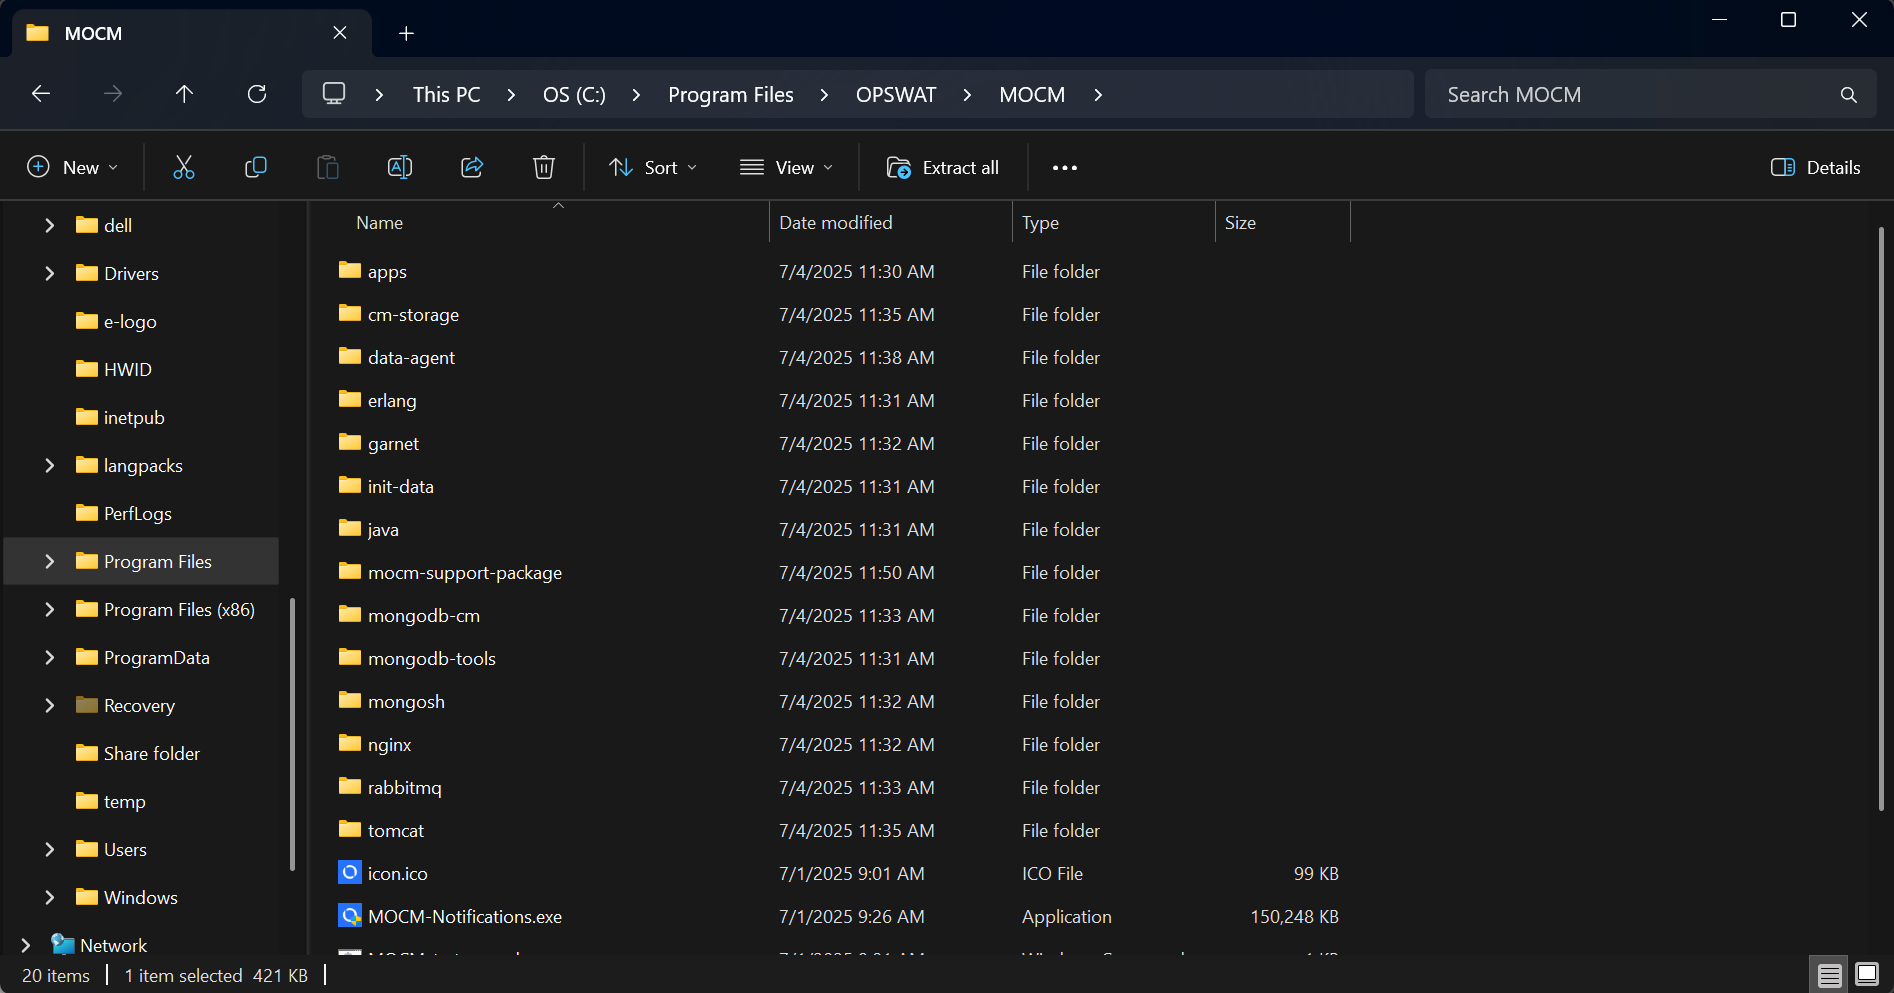Click OPSWAT breadcrumb
The width and height of the screenshot is (1894, 993).
click(896, 94)
